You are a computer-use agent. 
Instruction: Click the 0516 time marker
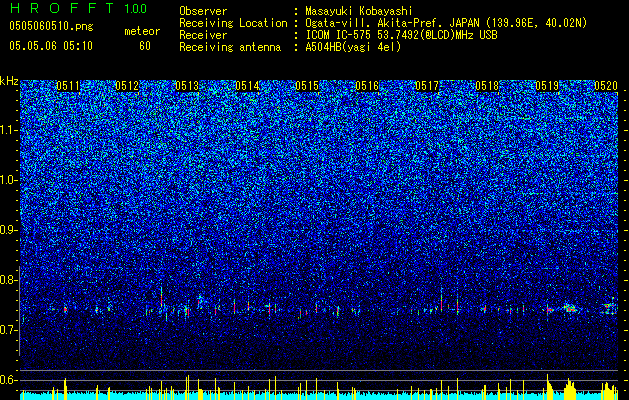[x=367, y=86]
